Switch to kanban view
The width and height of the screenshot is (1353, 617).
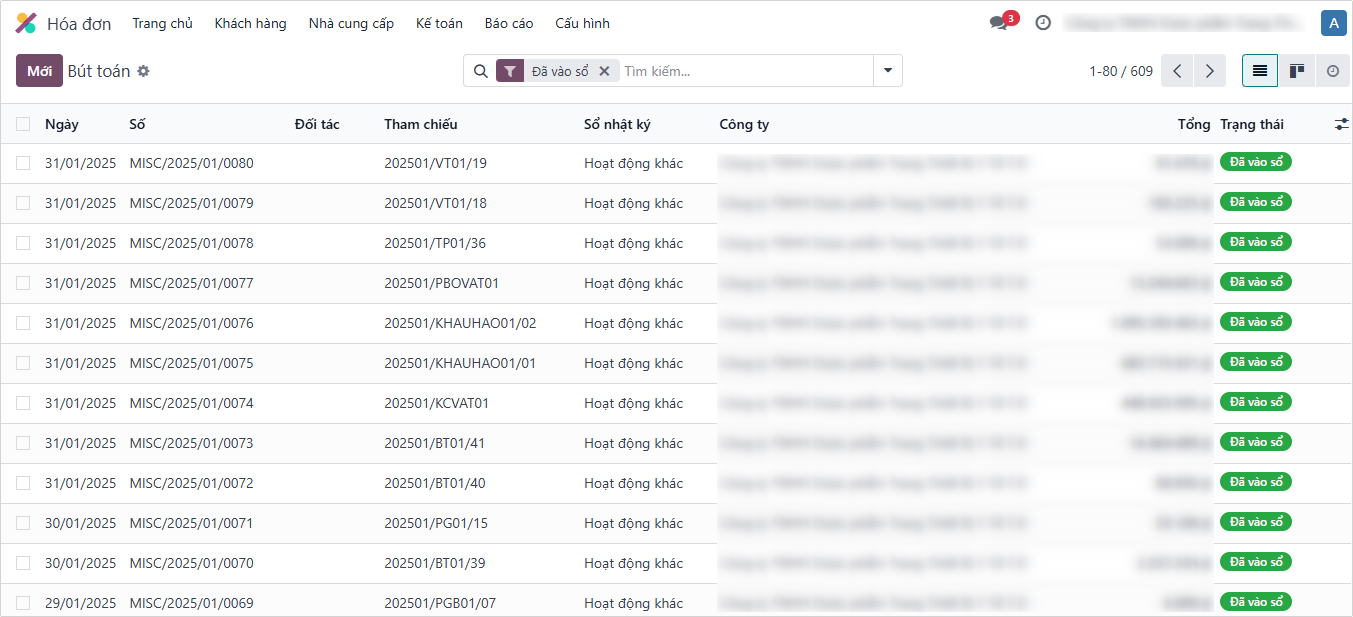pos(1296,71)
